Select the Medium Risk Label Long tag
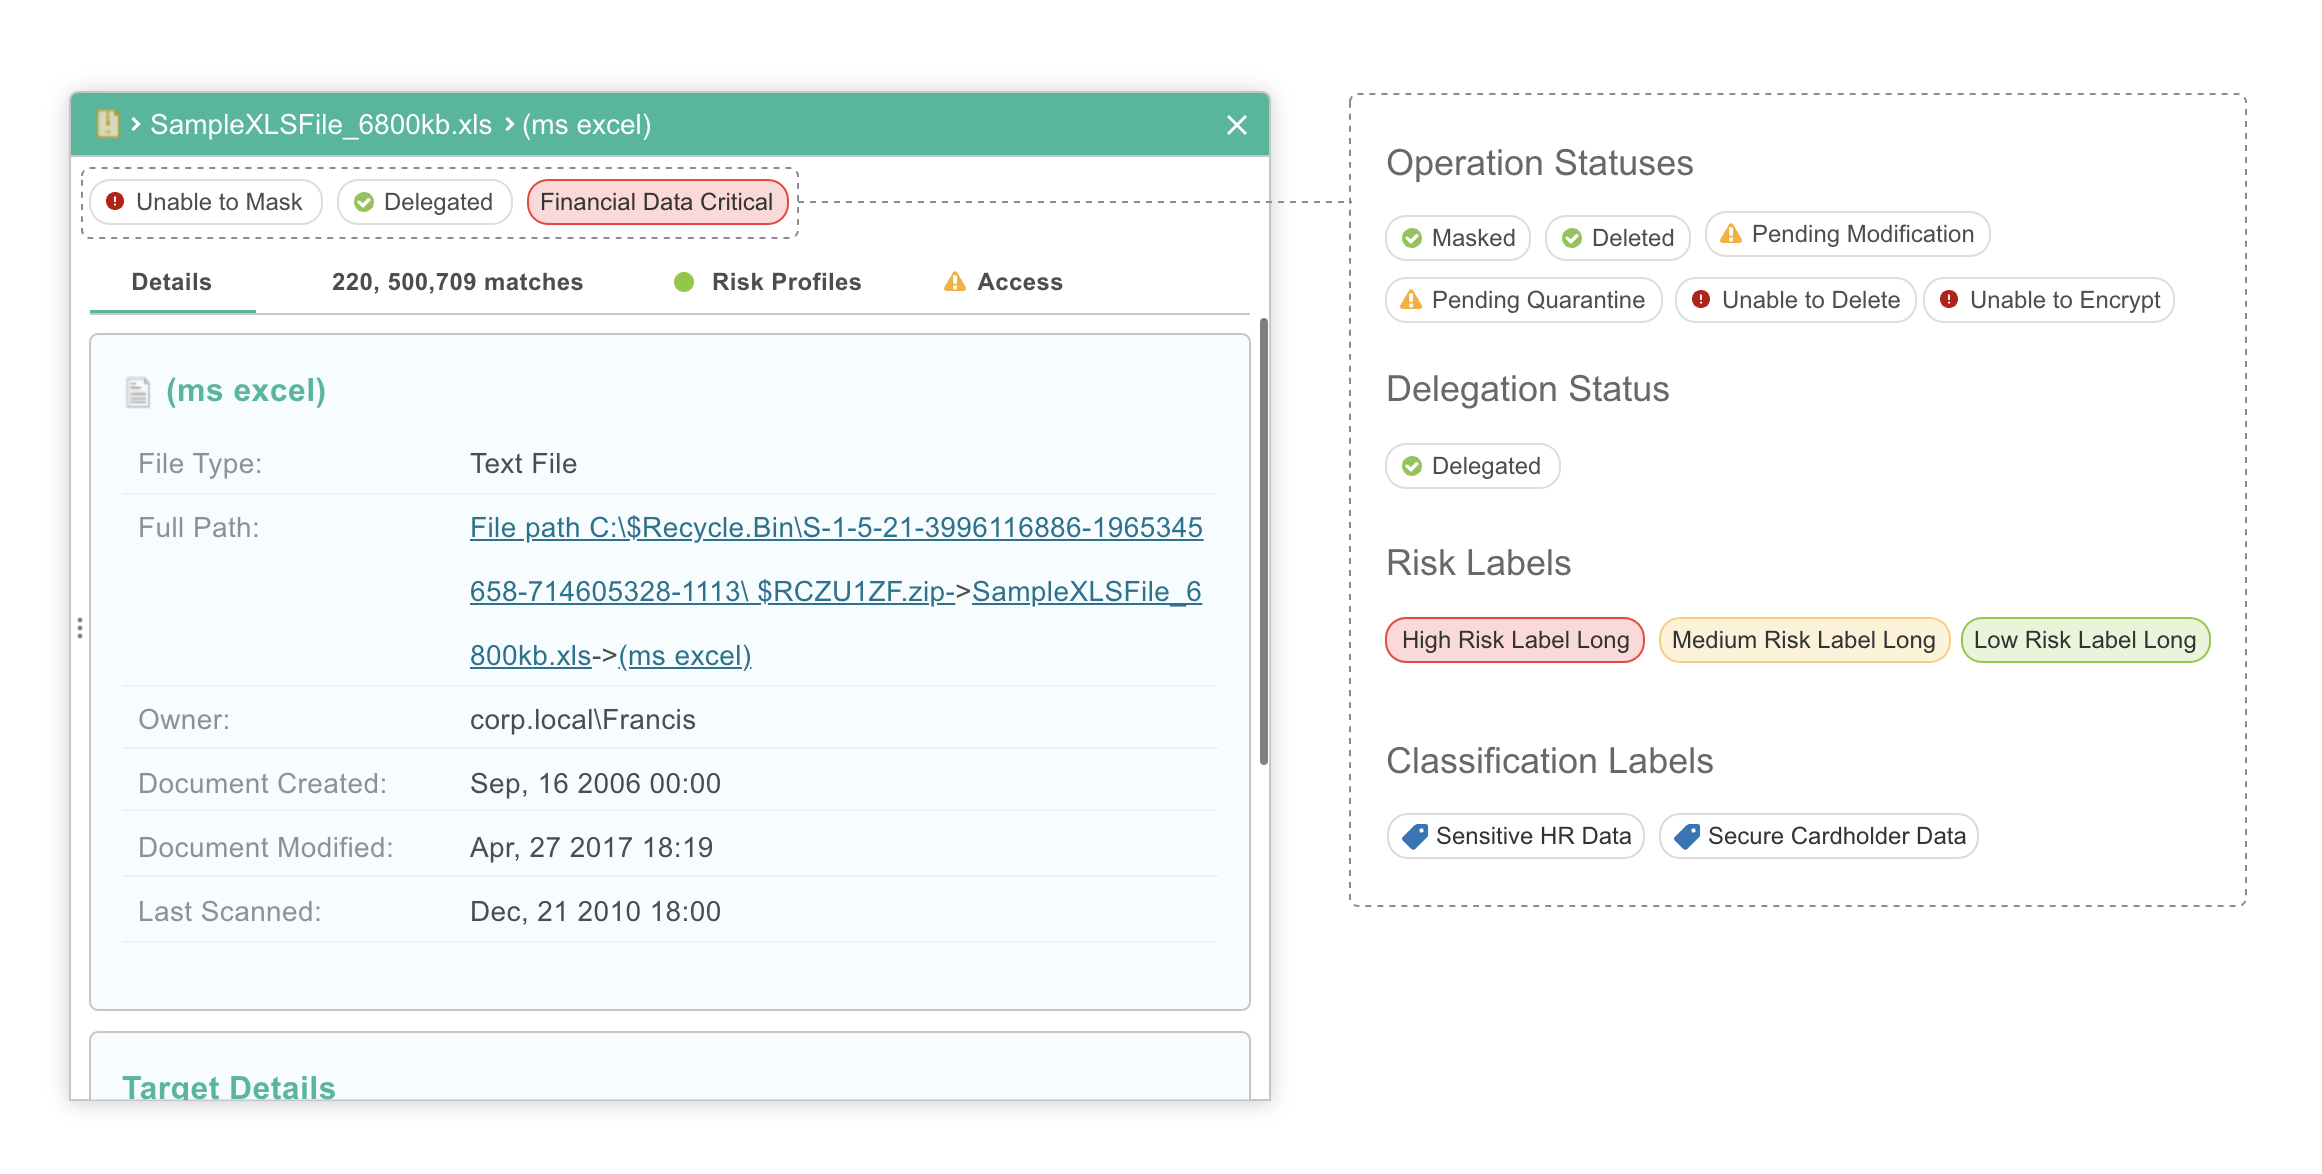 [x=1804, y=640]
